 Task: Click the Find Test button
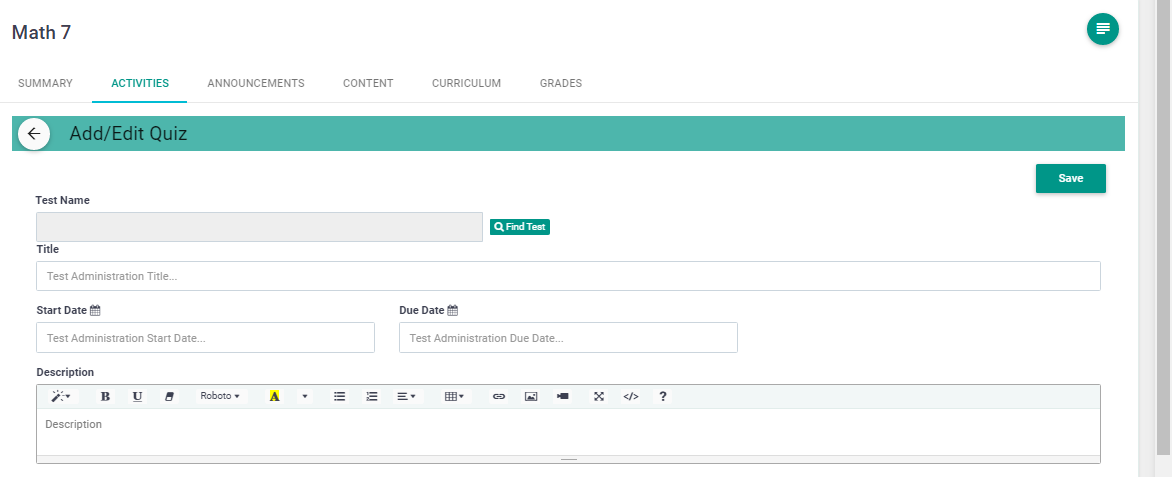click(x=519, y=227)
